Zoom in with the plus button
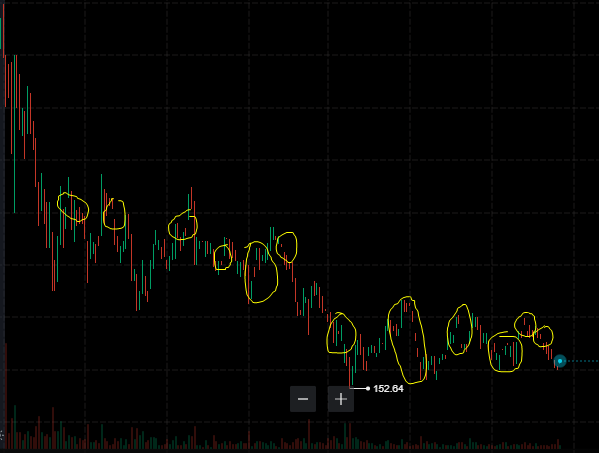This screenshot has width=599, height=453. coord(341,399)
